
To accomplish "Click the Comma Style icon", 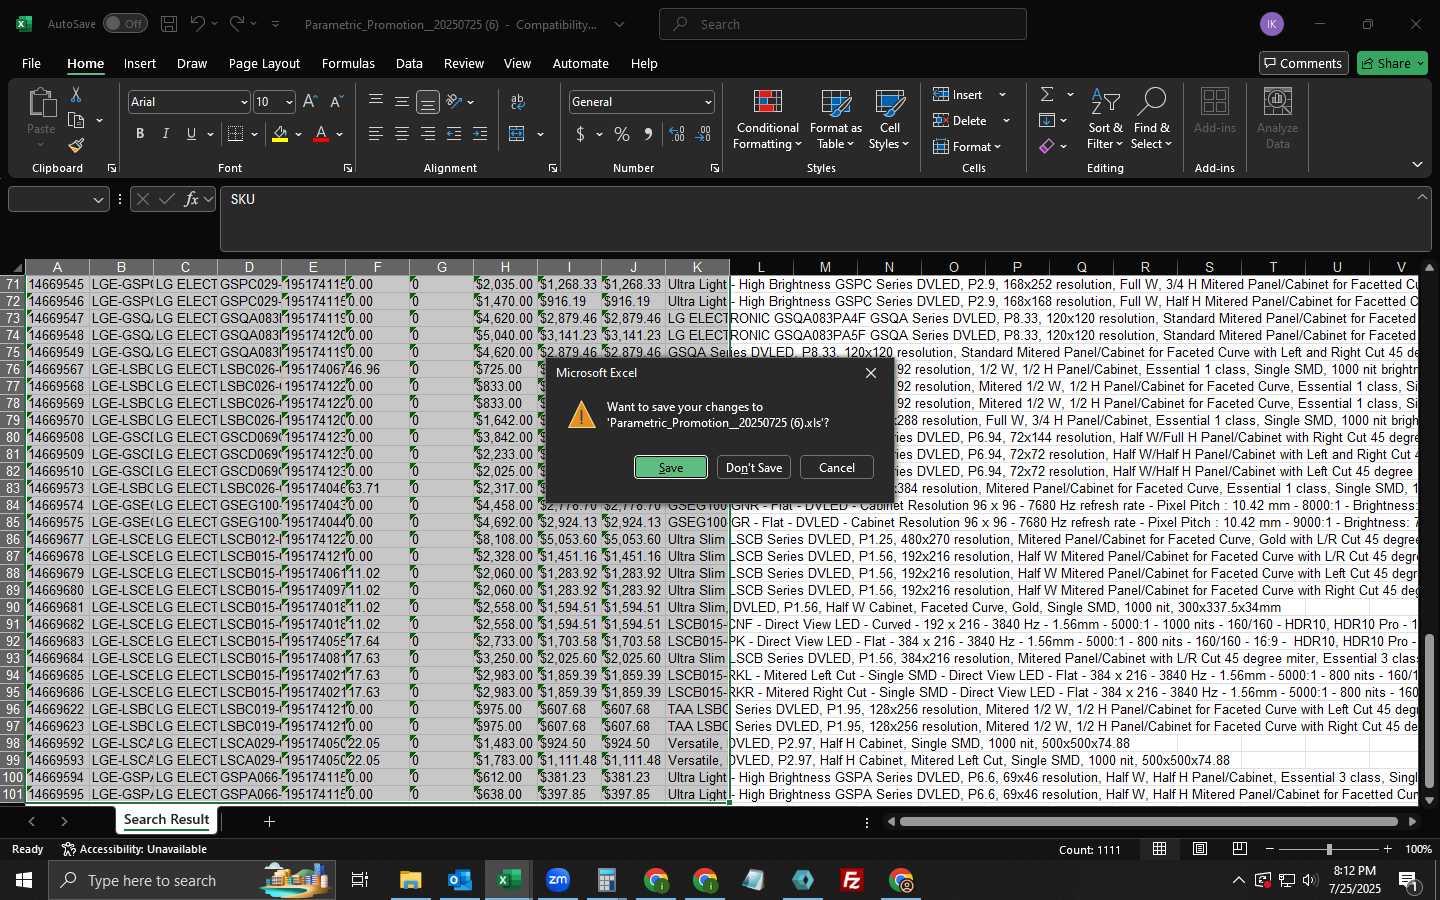I will point(648,134).
